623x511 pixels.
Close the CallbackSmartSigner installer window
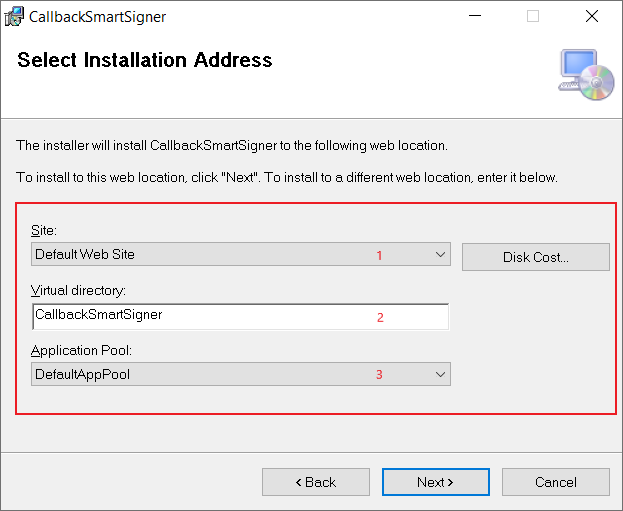coord(592,16)
